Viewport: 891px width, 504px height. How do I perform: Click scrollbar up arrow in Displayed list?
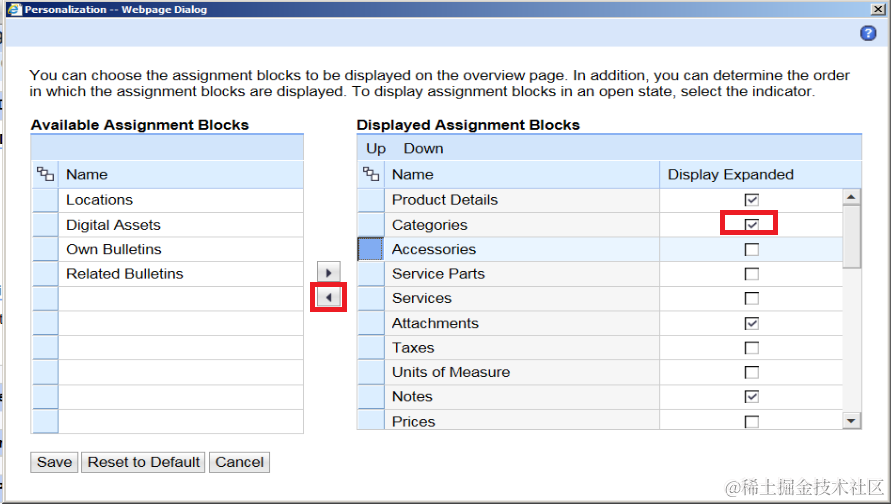pyautogui.click(x=851, y=197)
